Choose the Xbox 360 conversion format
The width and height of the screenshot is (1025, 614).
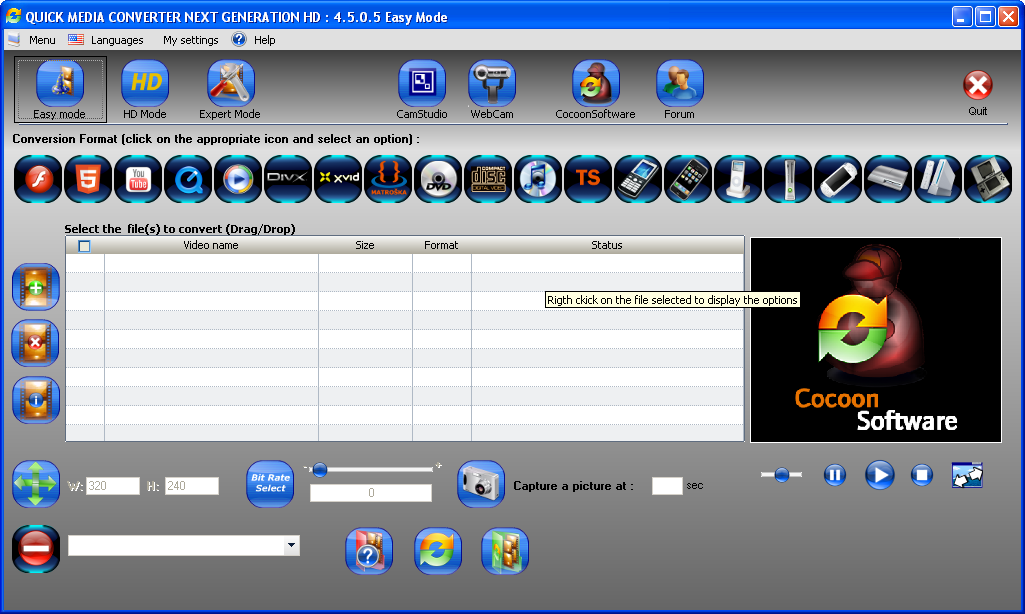pyautogui.click(x=788, y=179)
